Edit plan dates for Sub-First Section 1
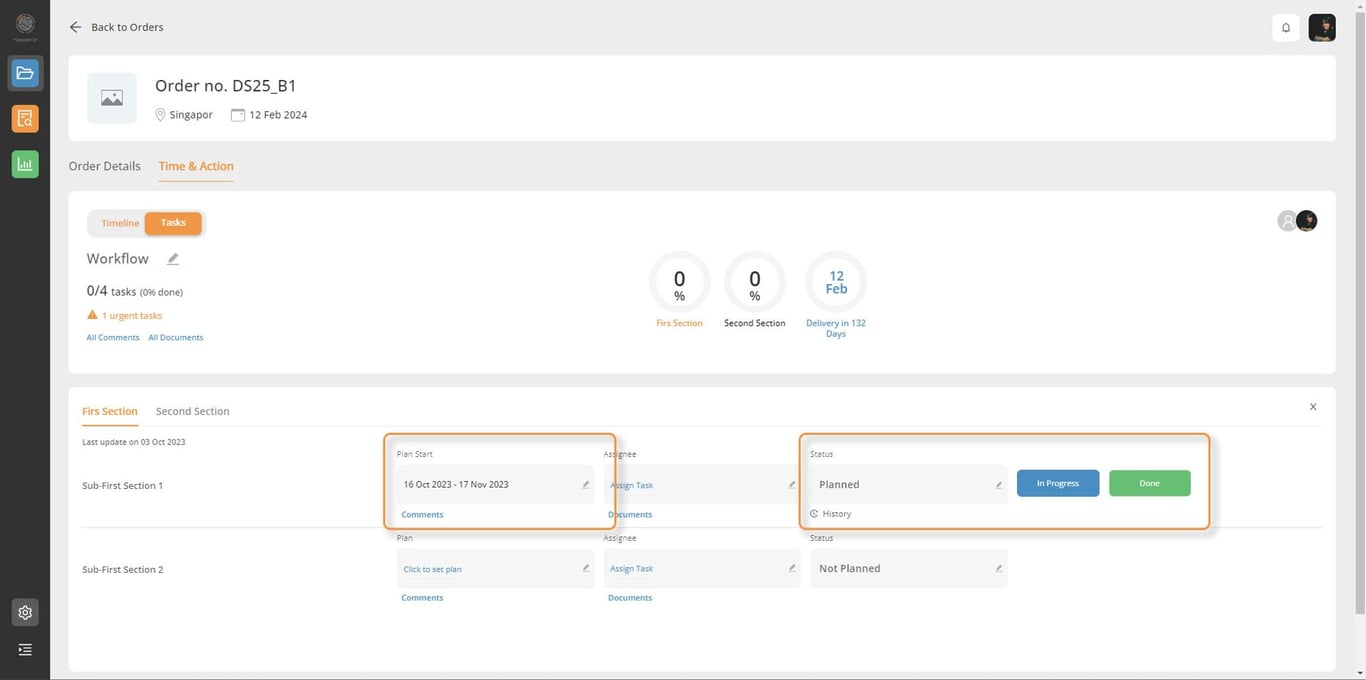This screenshot has width=1366, height=680. 586,485
